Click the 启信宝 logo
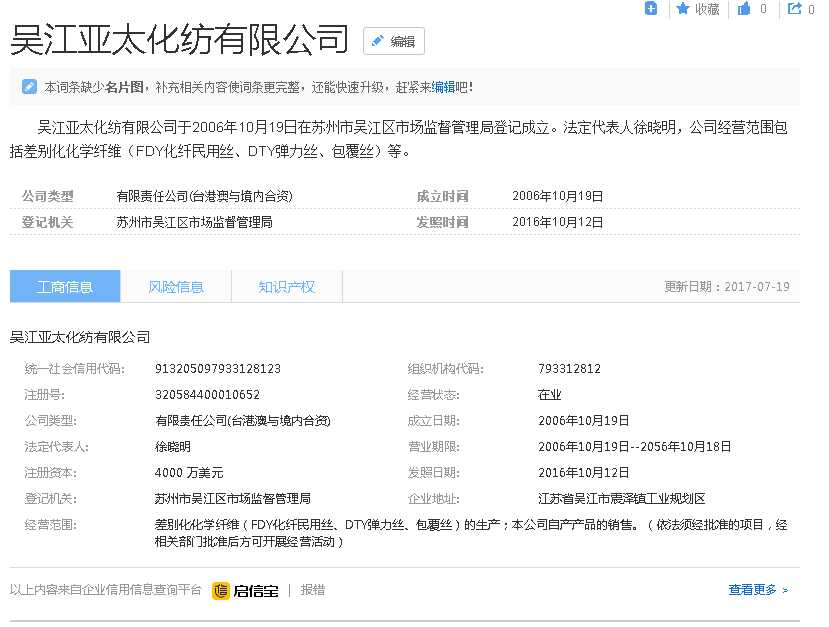Viewport: 829px width, 627px height. coord(245,590)
